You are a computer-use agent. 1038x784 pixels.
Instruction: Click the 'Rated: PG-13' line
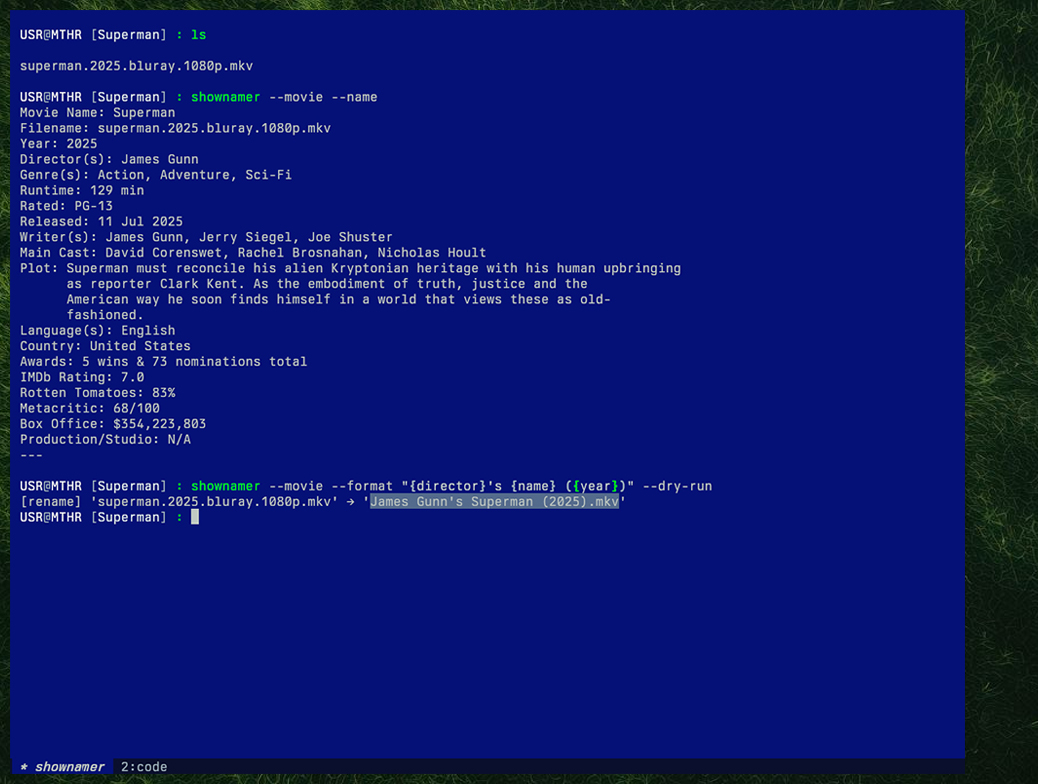(x=66, y=206)
